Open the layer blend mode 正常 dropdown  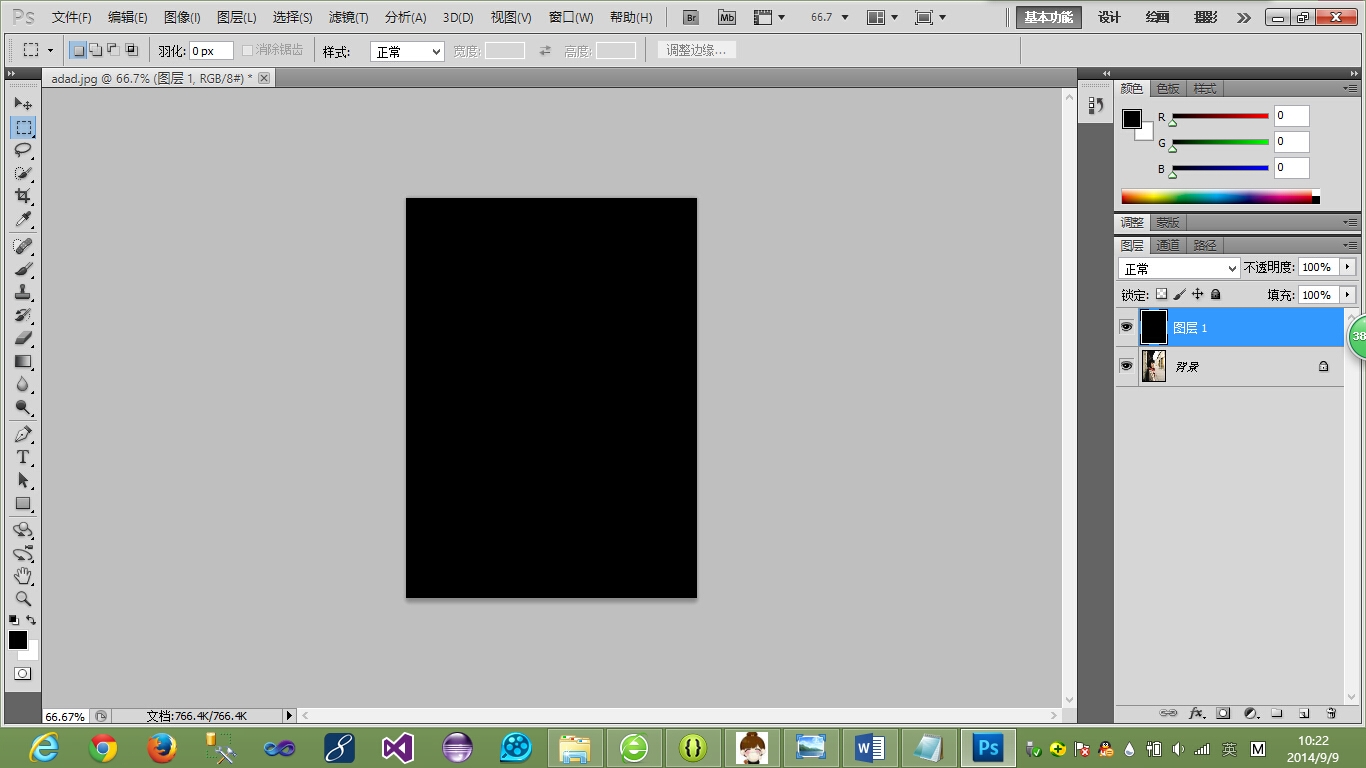point(1179,268)
